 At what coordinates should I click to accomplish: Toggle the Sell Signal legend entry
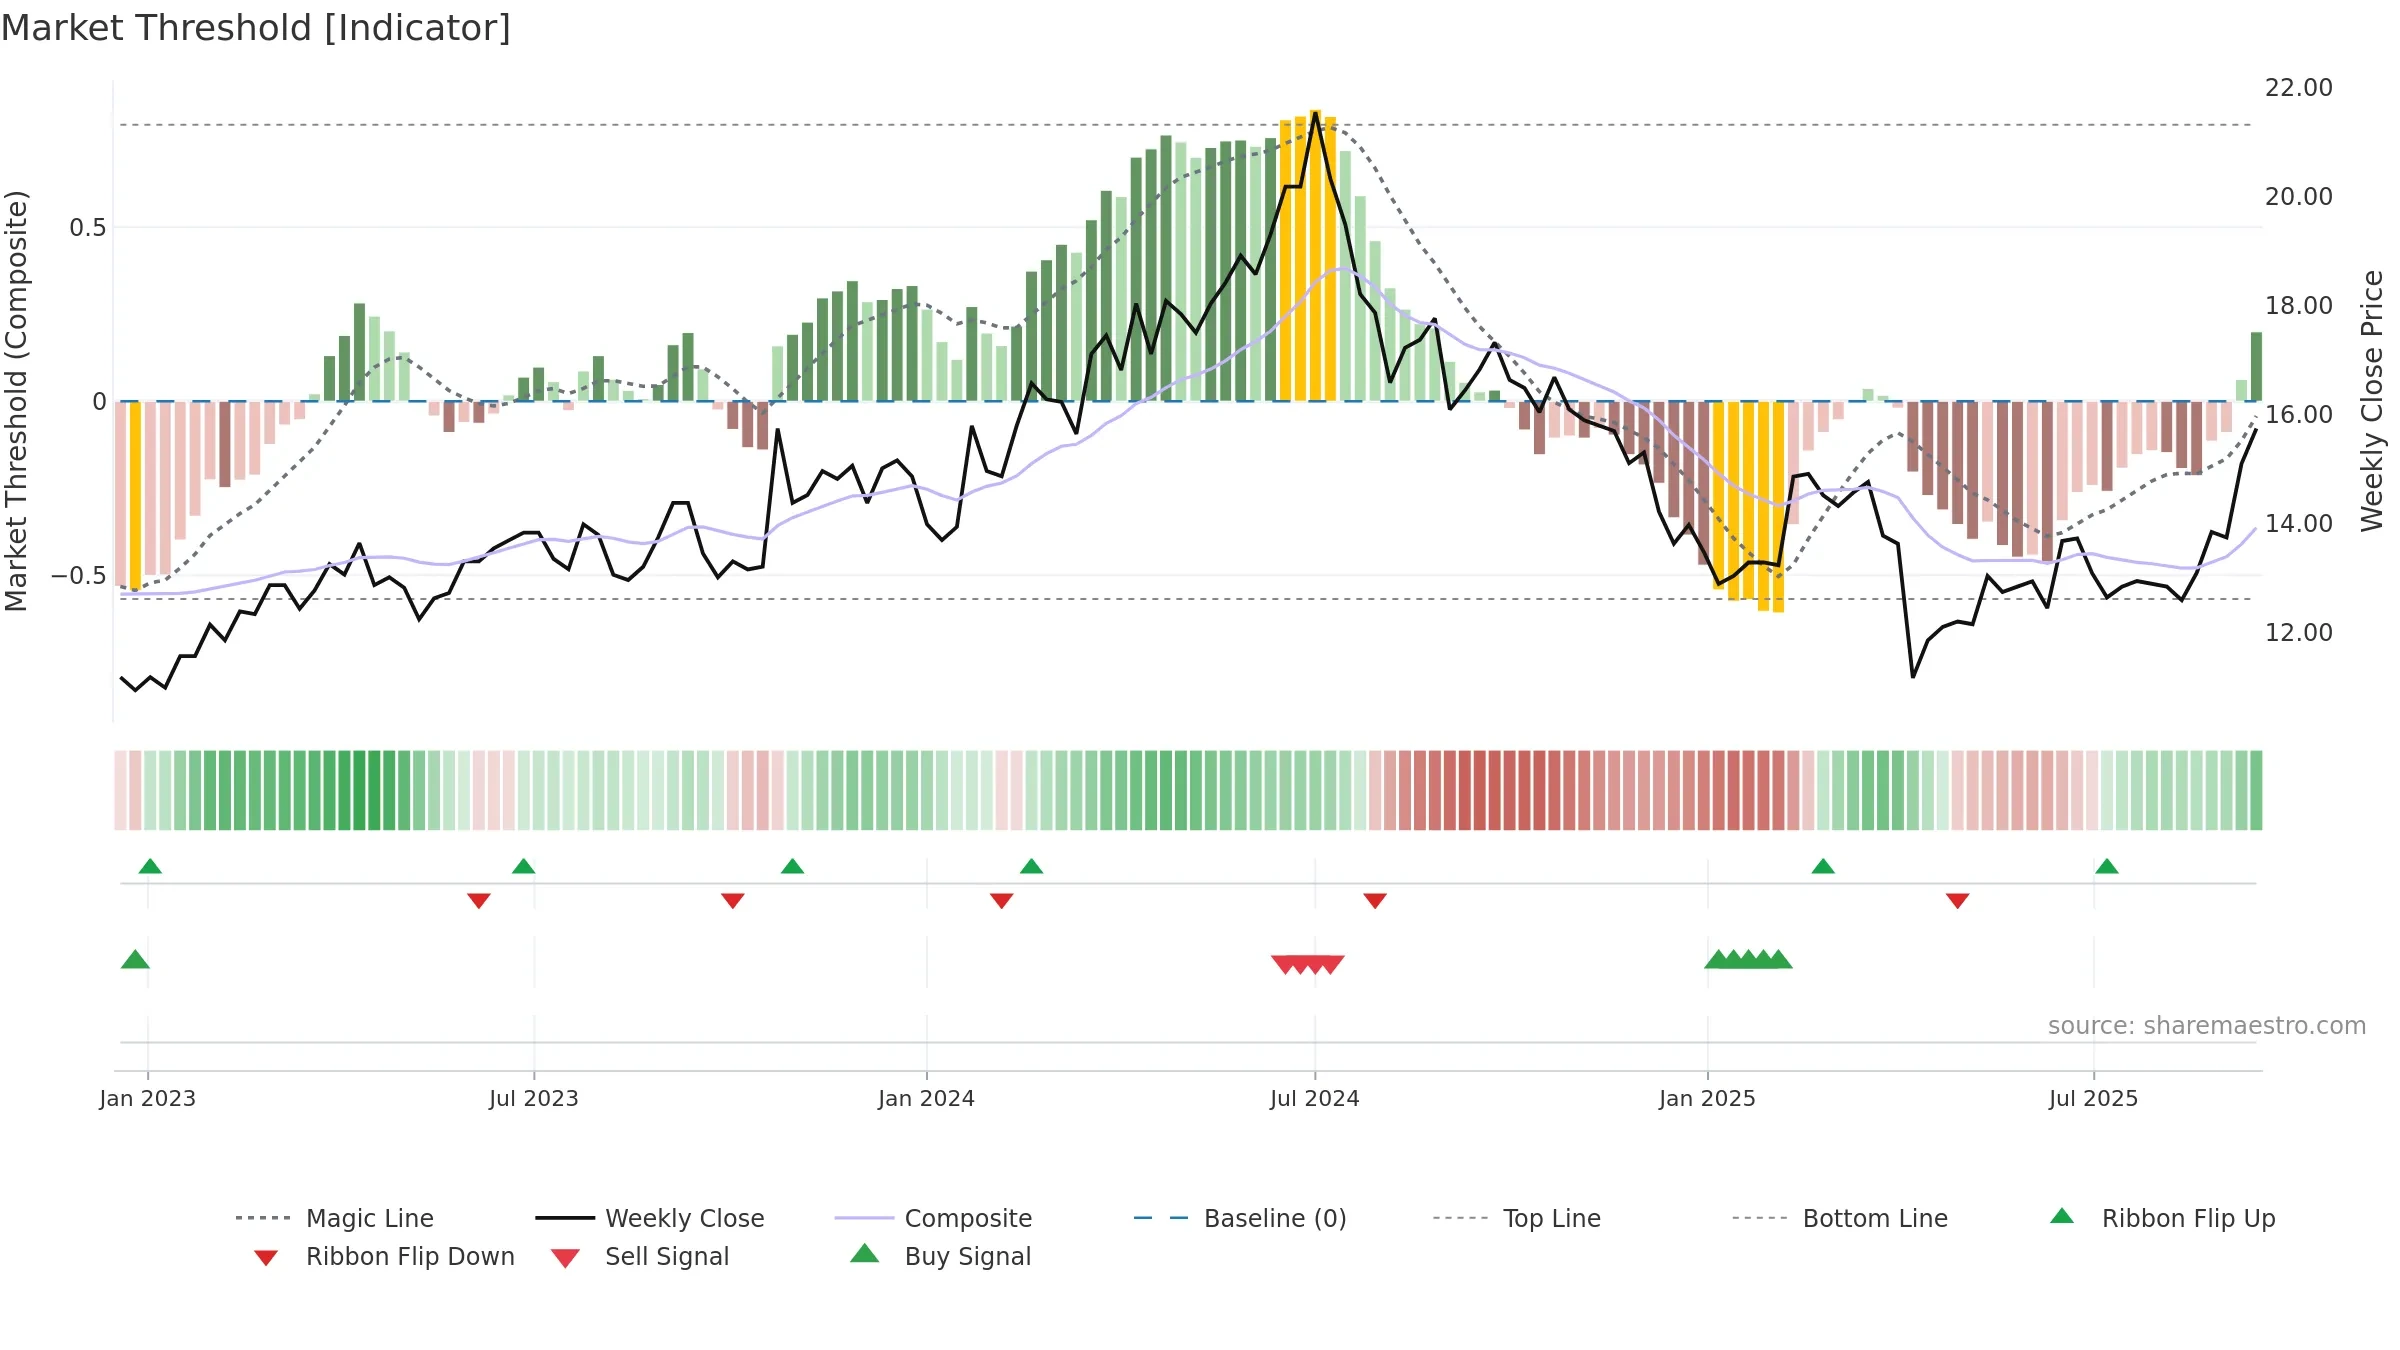(x=640, y=1256)
